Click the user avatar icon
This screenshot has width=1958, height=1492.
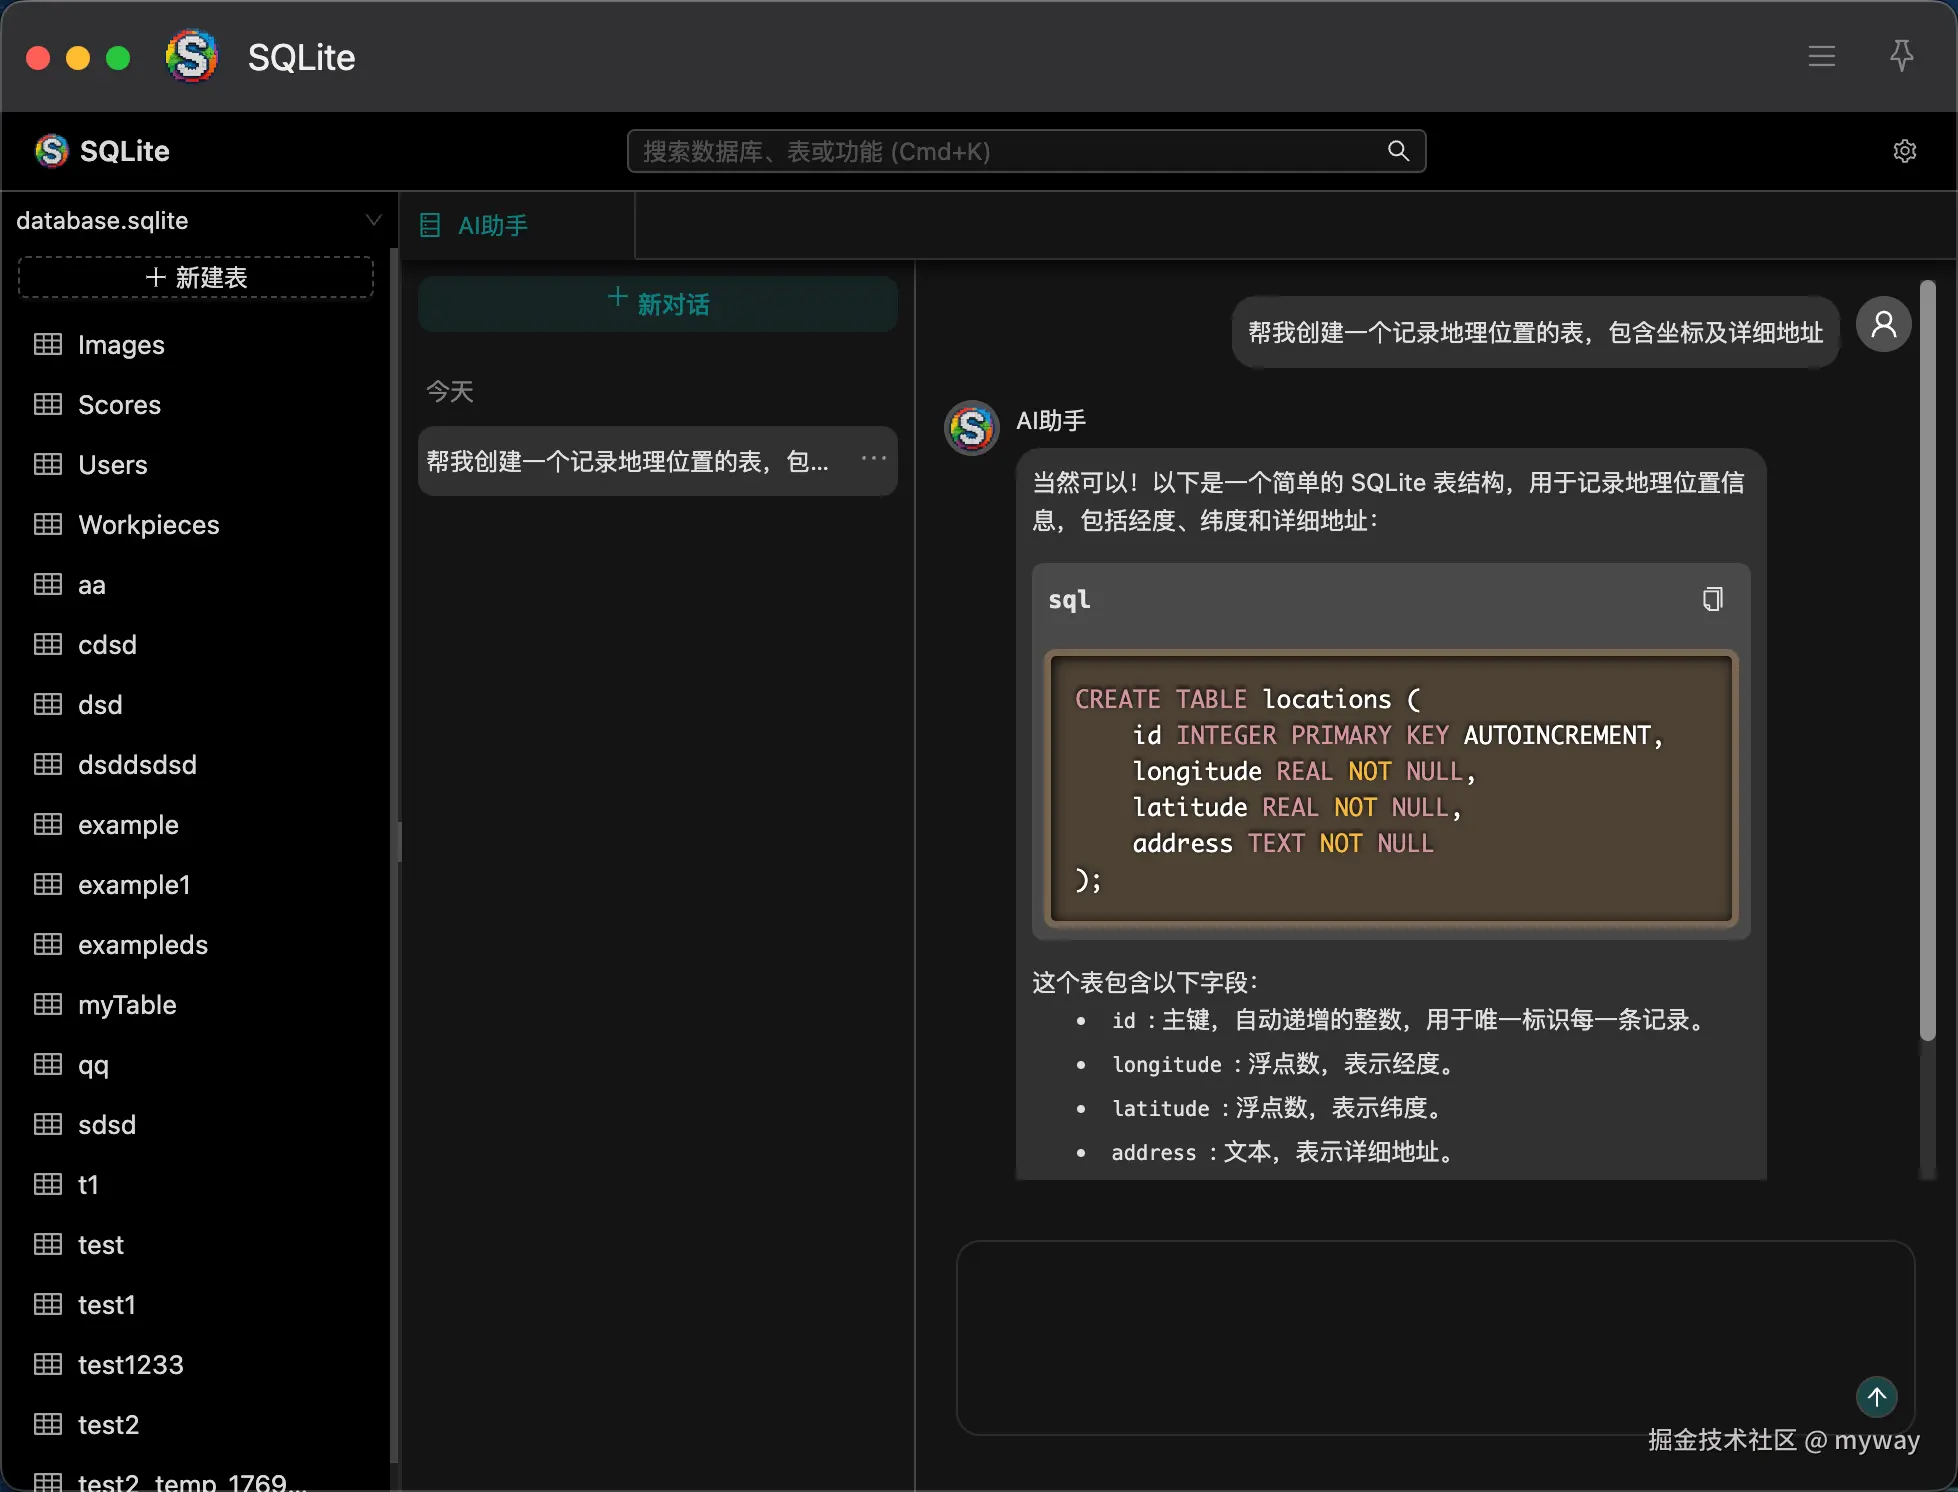tap(1883, 325)
